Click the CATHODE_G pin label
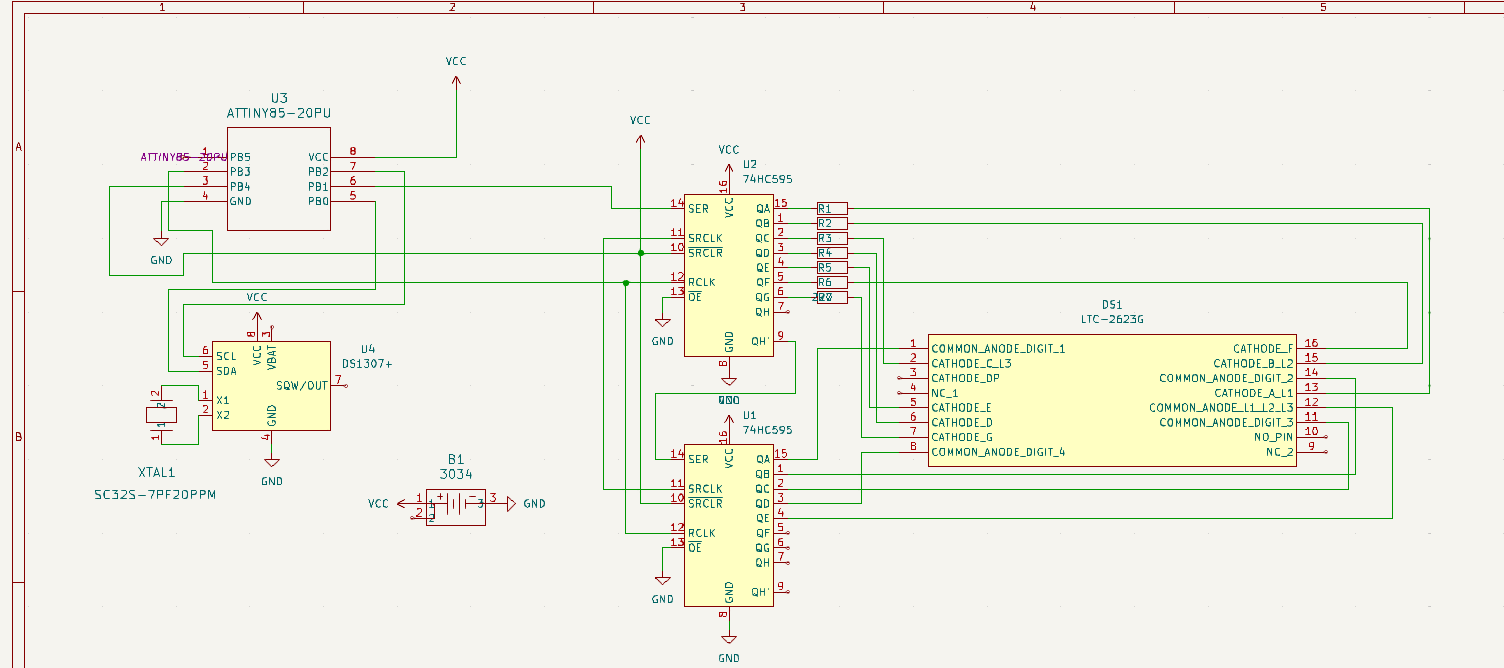Viewport: 1504px width, 668px height. (x=961, y=437)
